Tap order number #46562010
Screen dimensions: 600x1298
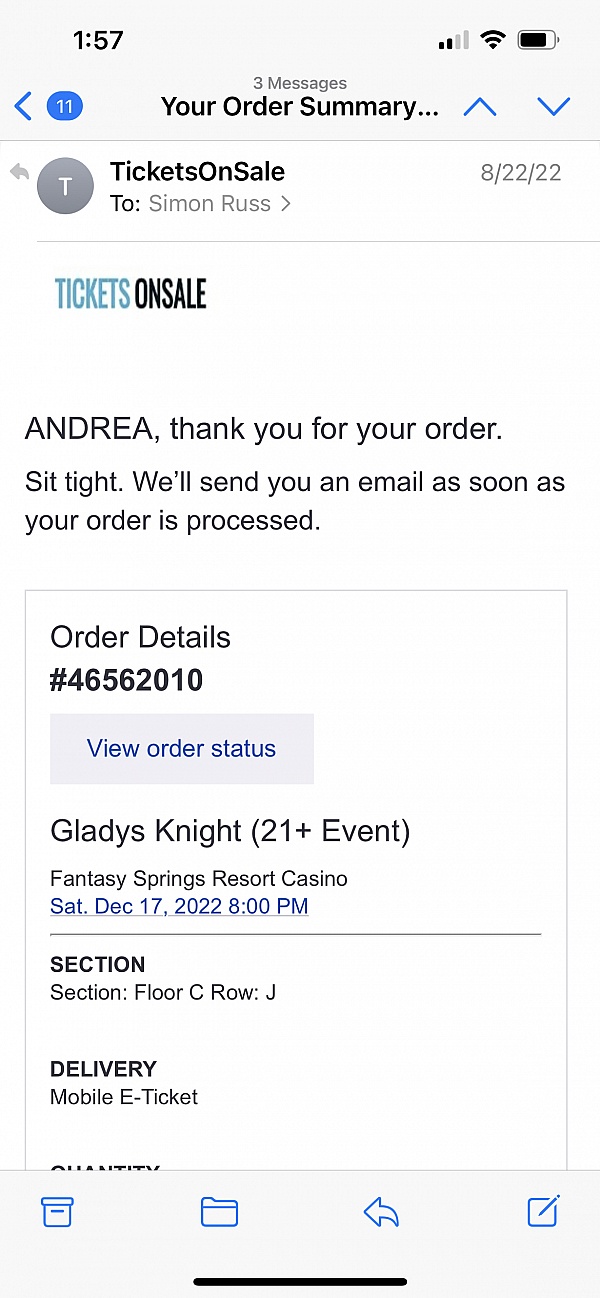[x=126, y=680]
